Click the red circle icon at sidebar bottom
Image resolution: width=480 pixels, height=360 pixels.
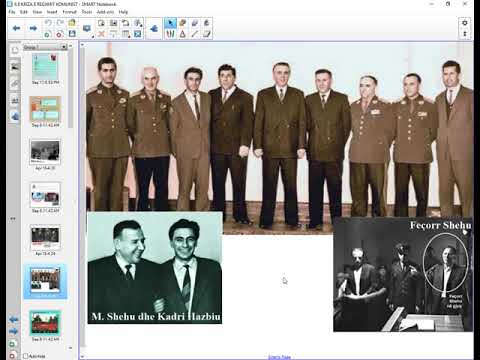[13, 355]
